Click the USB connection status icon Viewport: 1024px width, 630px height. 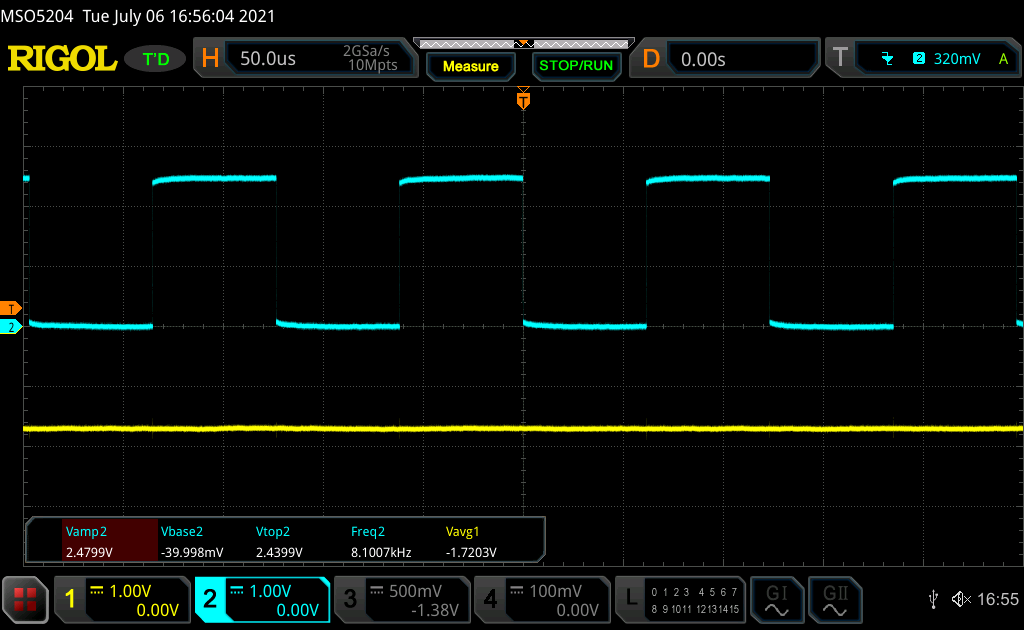[x=934, y=599]
